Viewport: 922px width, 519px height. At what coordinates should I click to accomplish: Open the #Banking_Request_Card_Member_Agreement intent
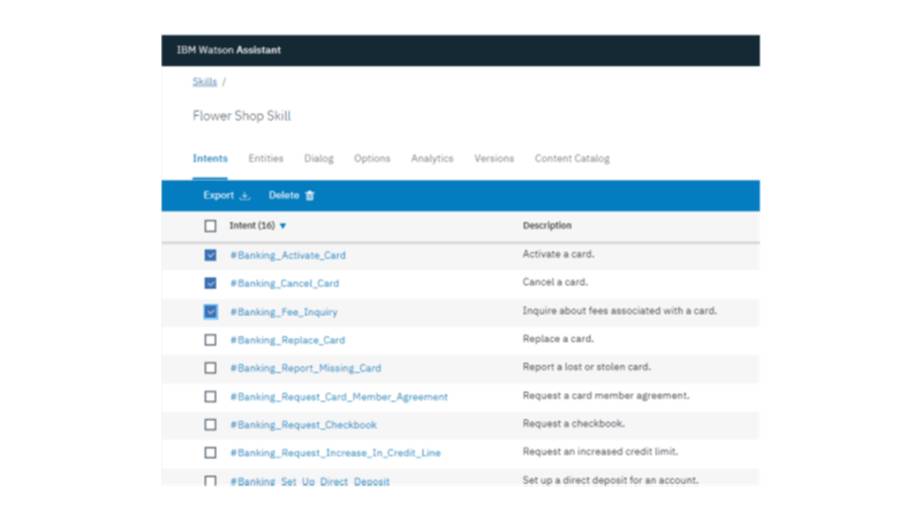pos(339,397)
